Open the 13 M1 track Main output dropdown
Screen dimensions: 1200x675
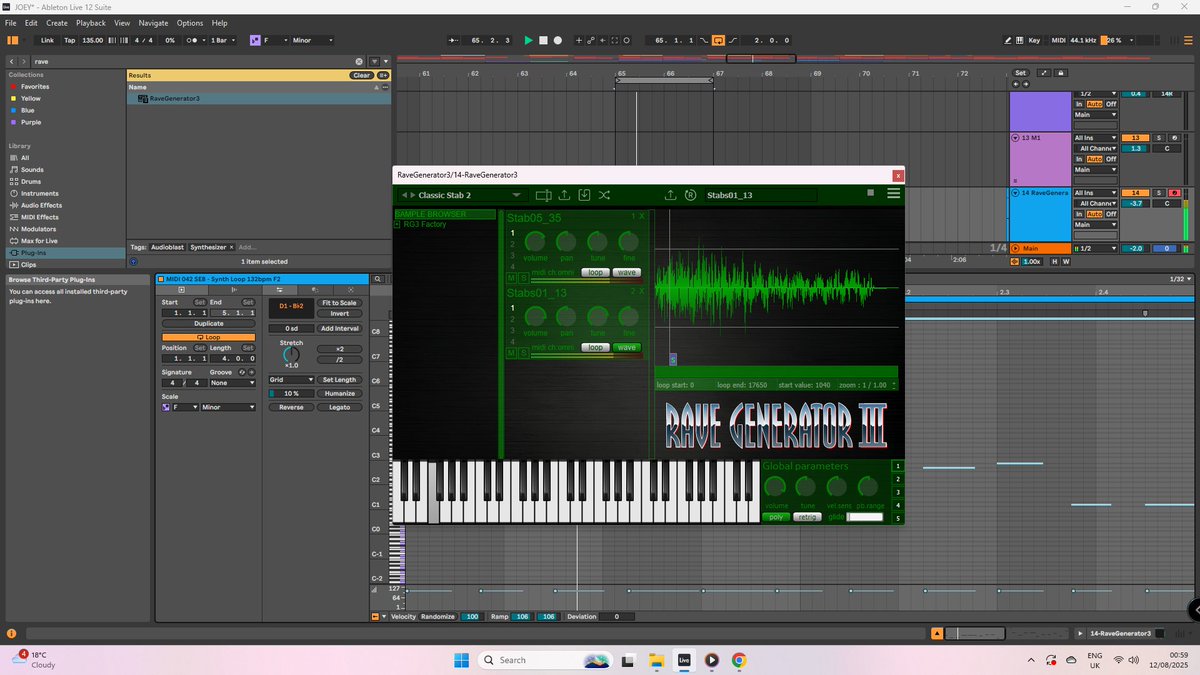pos(1094,170)
